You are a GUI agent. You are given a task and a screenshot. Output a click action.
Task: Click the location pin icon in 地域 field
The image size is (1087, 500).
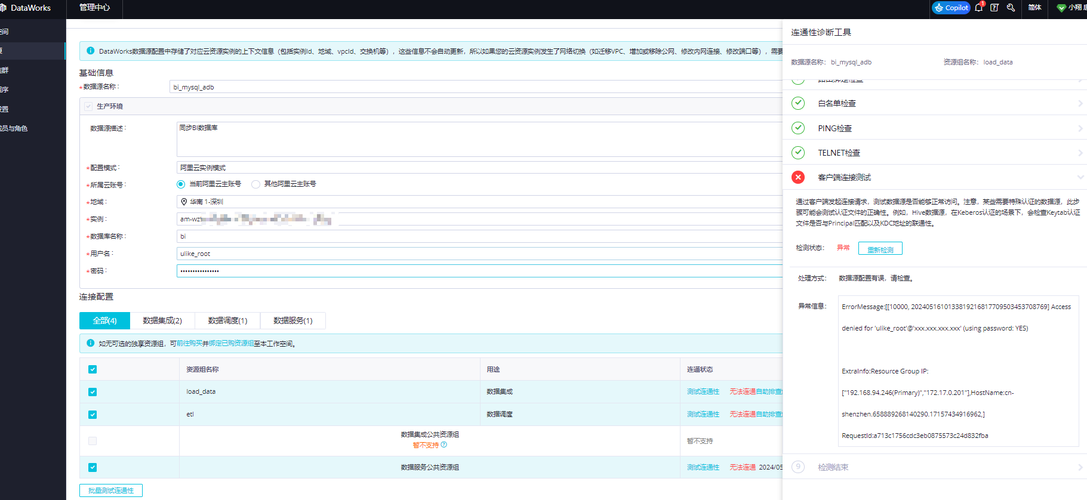tap(183, 202)
